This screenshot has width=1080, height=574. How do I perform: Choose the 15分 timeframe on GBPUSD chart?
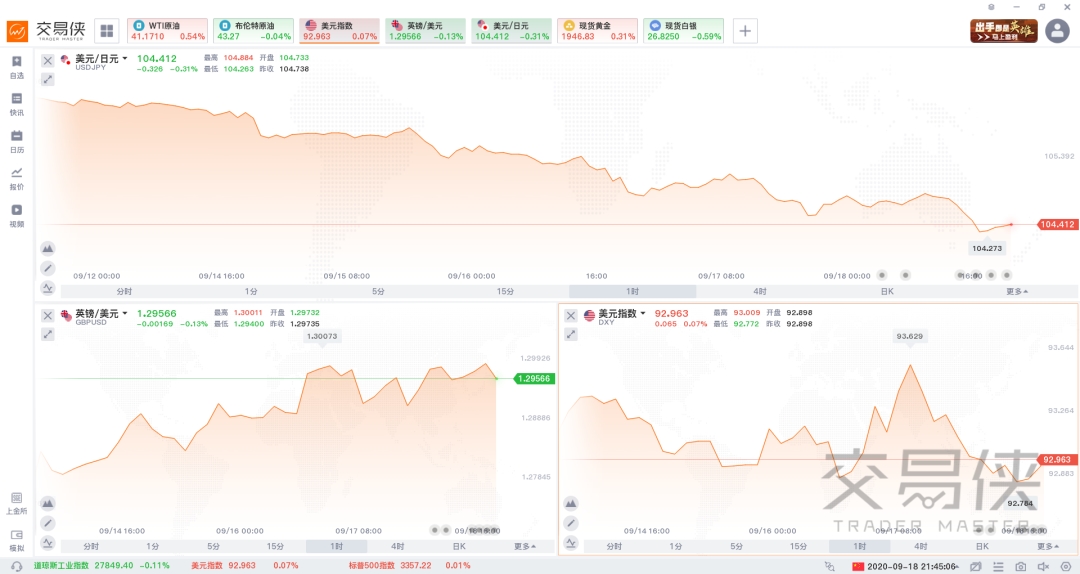tap(275, 546)
